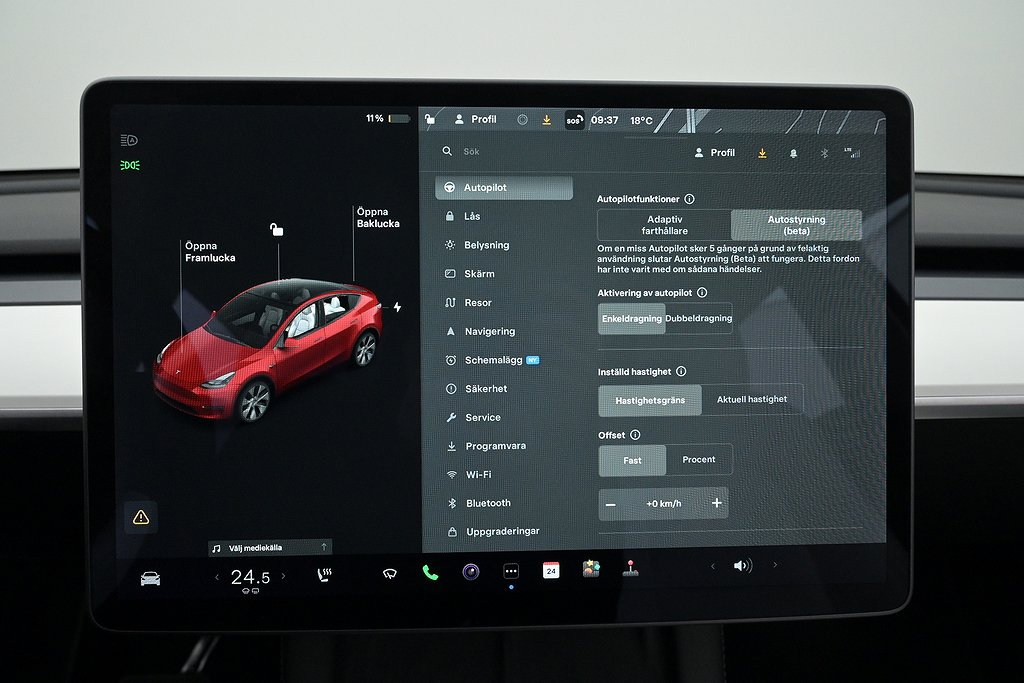Tap the green parking lights indicator
The height and width of the screenshot is (683, 1024).
(x=130, y=165)
